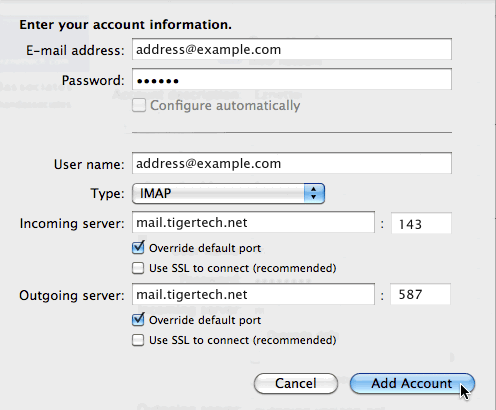This screenshot has height=410, width=496.
Task: Uncheck outgoing server Override default port
Action: [x=138, y=320]
